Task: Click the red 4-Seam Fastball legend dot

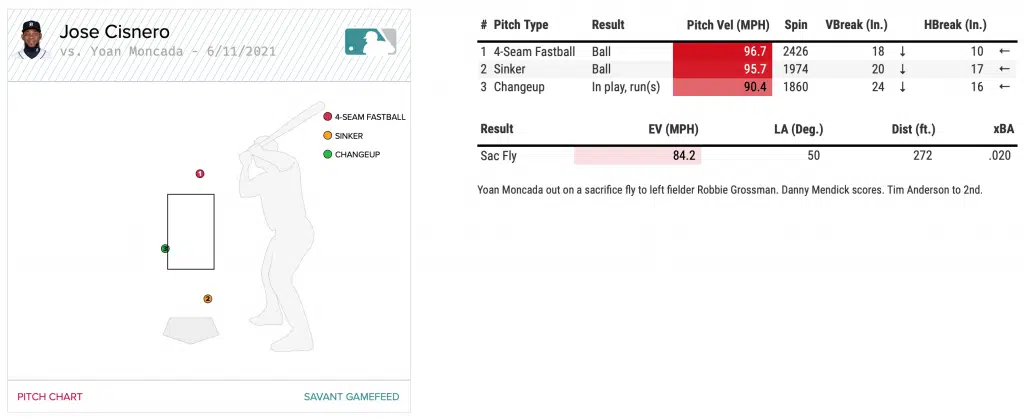Action: coord(327,117)
